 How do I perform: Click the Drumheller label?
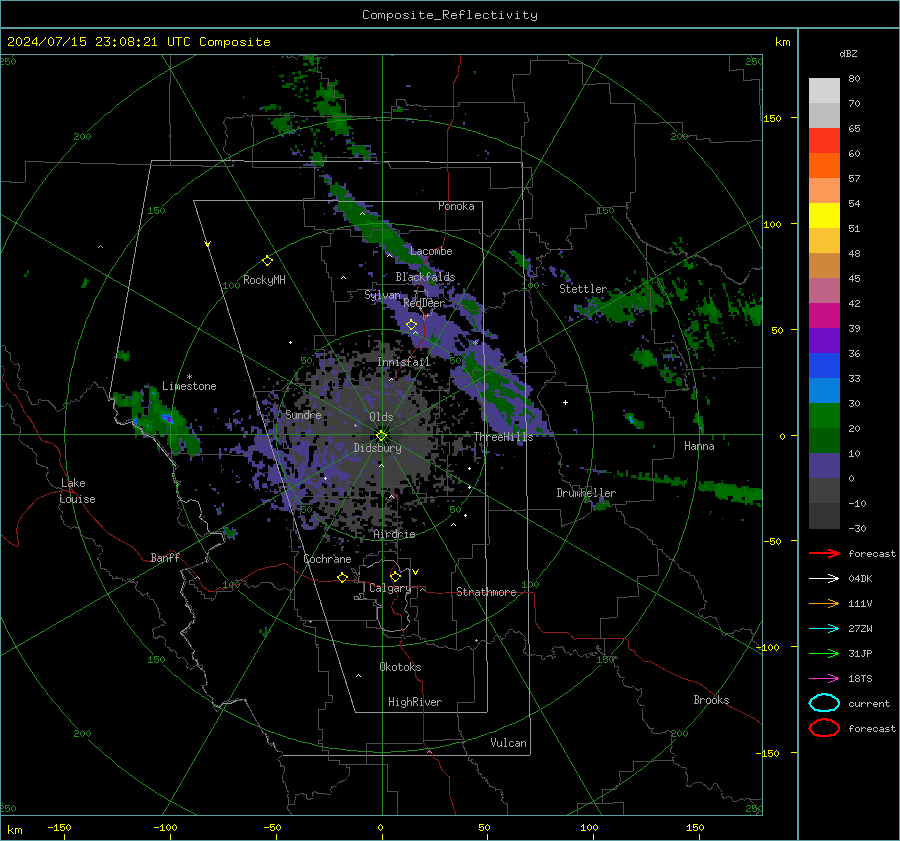(586, 493)
